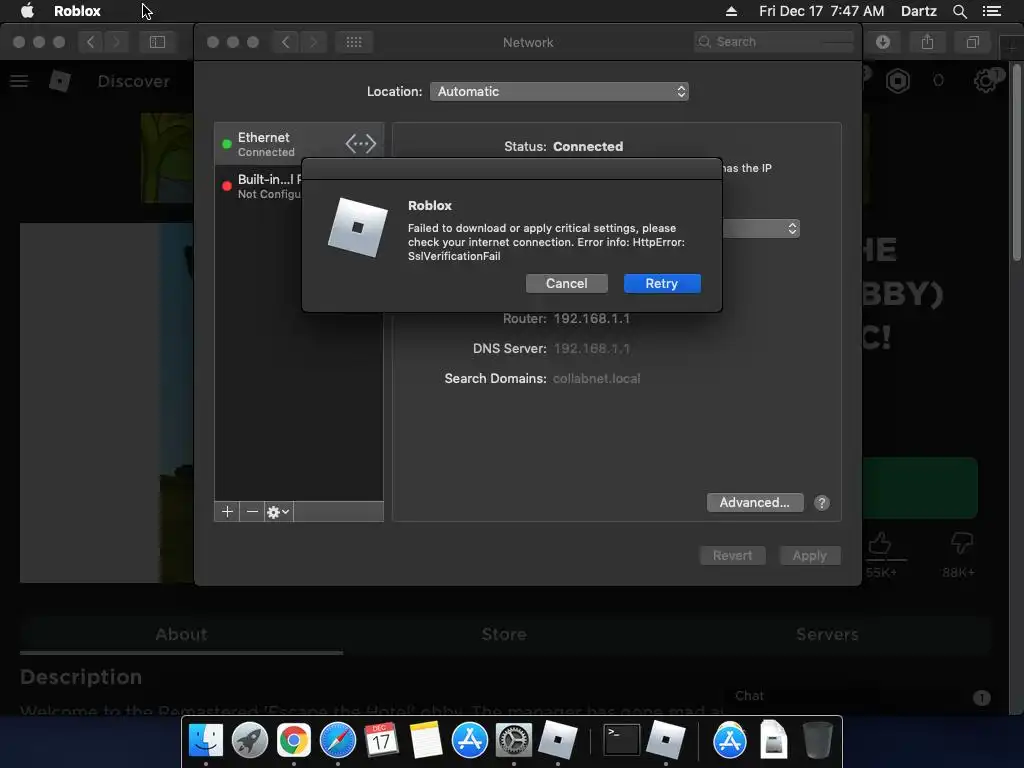Viewport: 1024px width, 768px height.
Task: Click the Discover link on Roblox page
Action: coord(133,81)
